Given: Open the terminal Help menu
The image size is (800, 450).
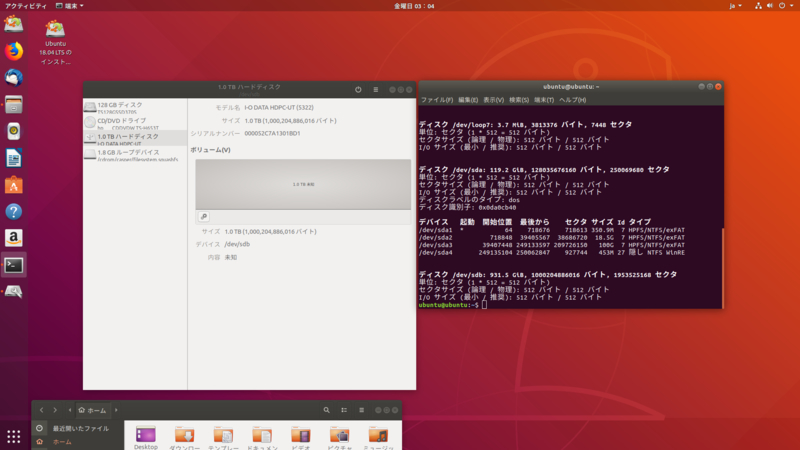Looking at the screenshot, I should [x=572, y=100].
